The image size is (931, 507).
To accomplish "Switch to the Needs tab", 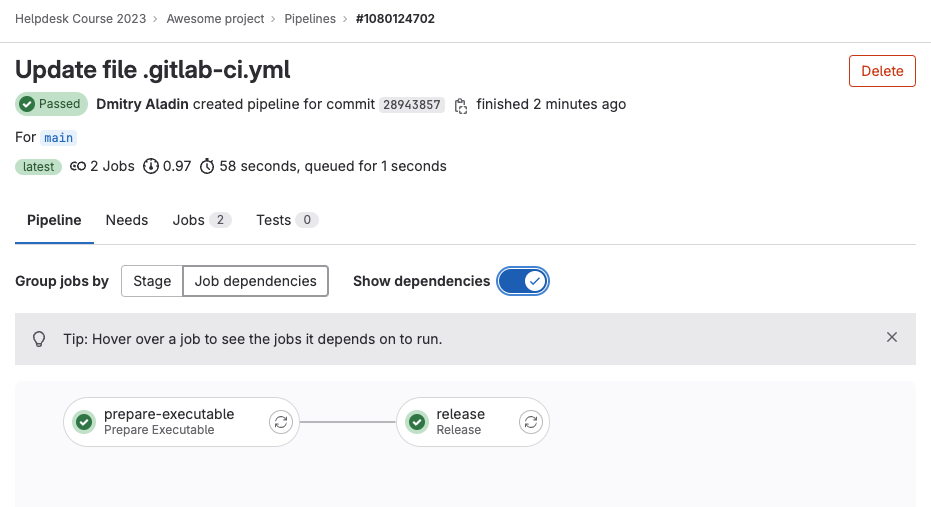I will coord(127,220).
